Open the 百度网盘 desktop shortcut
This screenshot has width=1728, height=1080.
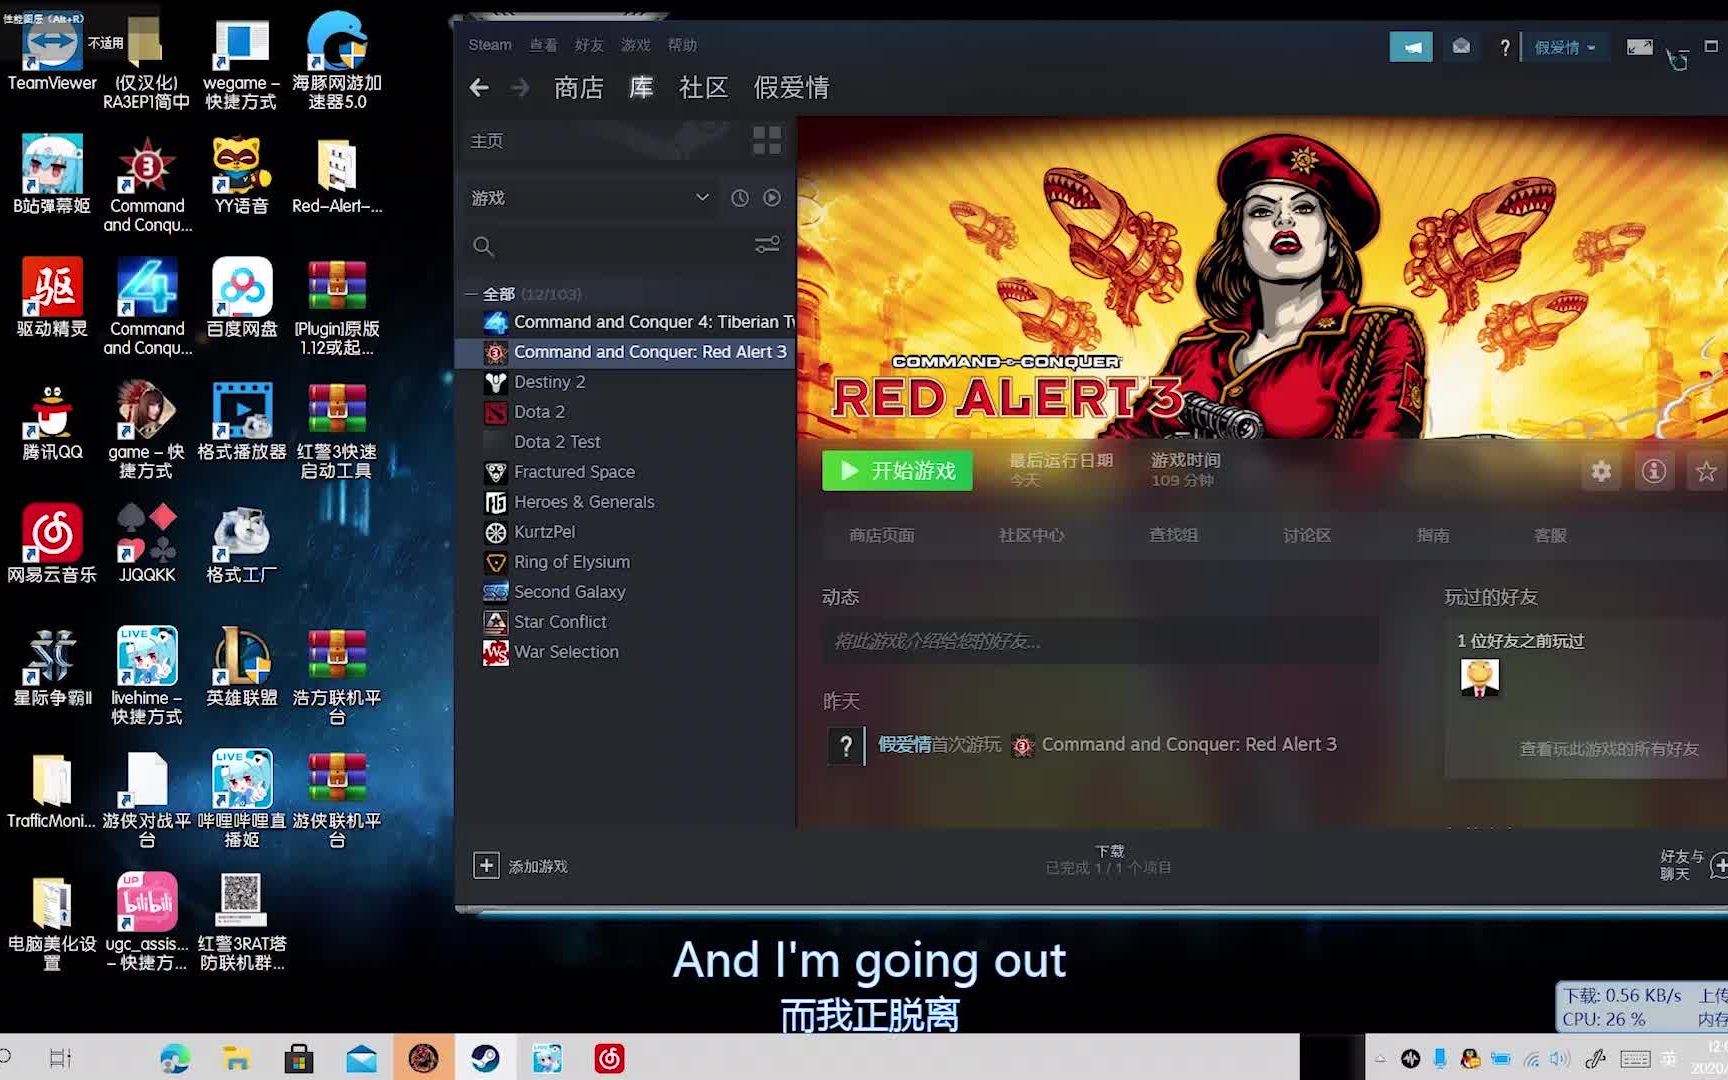click(x=241, y=298)
